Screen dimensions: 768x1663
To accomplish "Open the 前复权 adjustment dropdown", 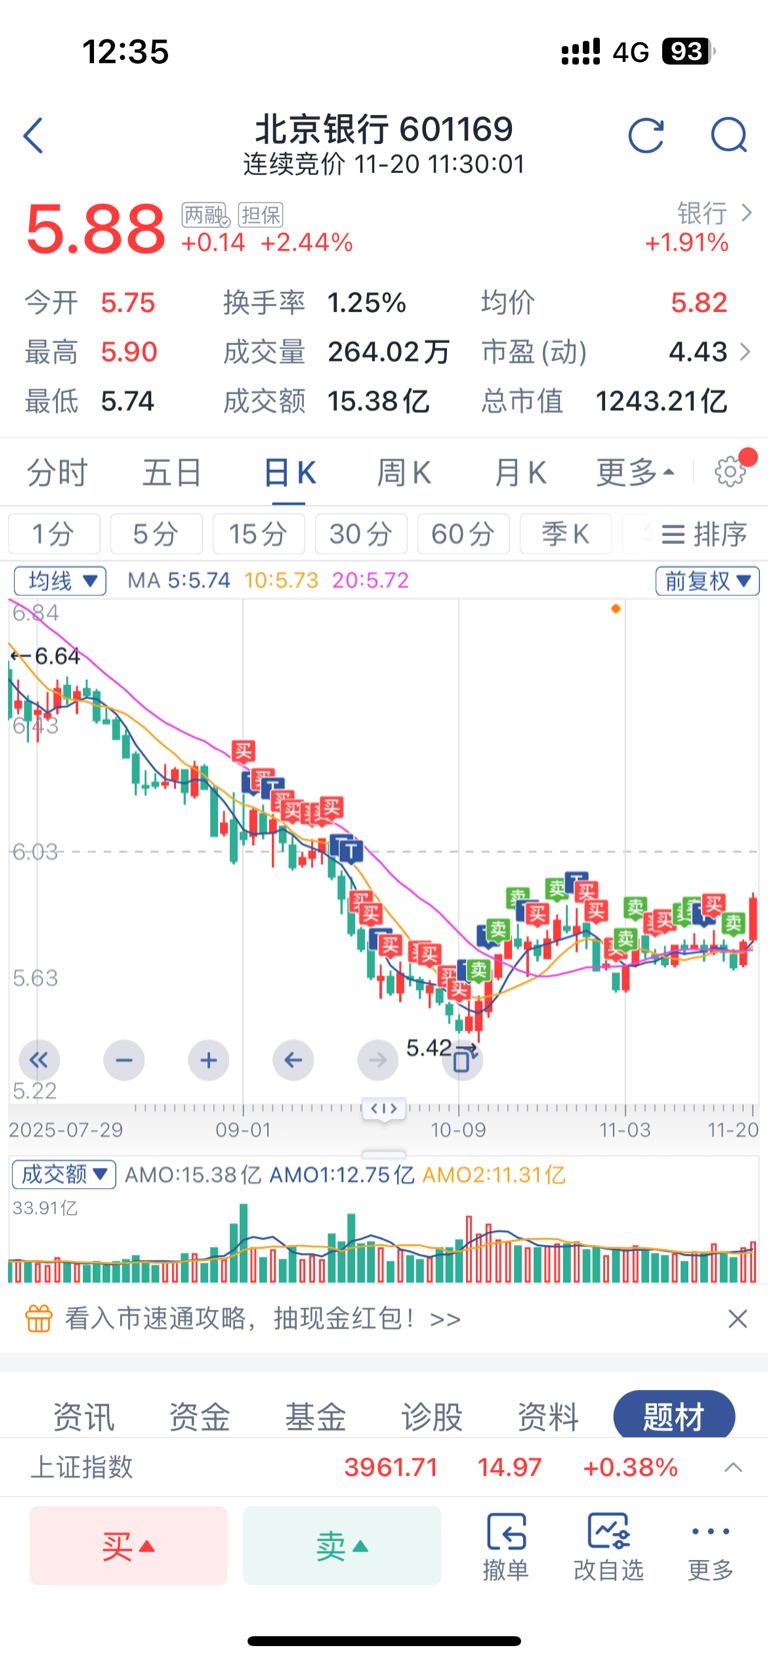I will tap(707, 581).
